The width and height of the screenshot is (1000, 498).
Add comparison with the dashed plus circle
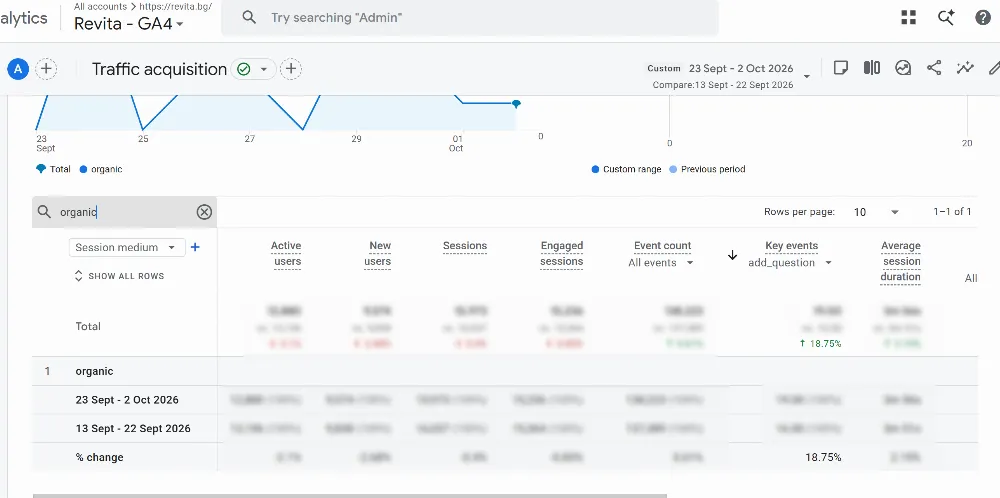click(x=46, y=69)
